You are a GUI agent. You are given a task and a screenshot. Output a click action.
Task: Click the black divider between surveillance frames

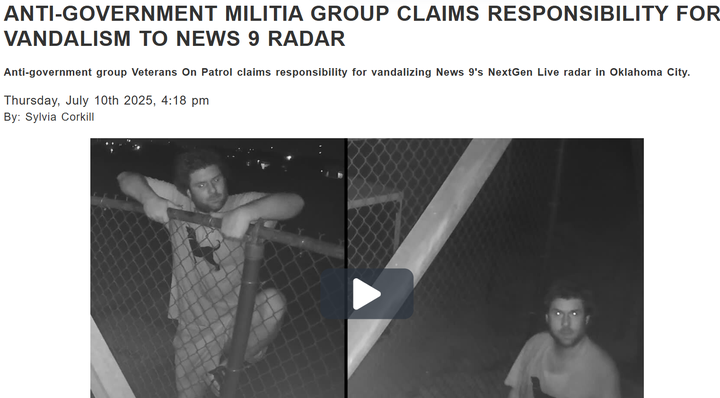[347, 268]
